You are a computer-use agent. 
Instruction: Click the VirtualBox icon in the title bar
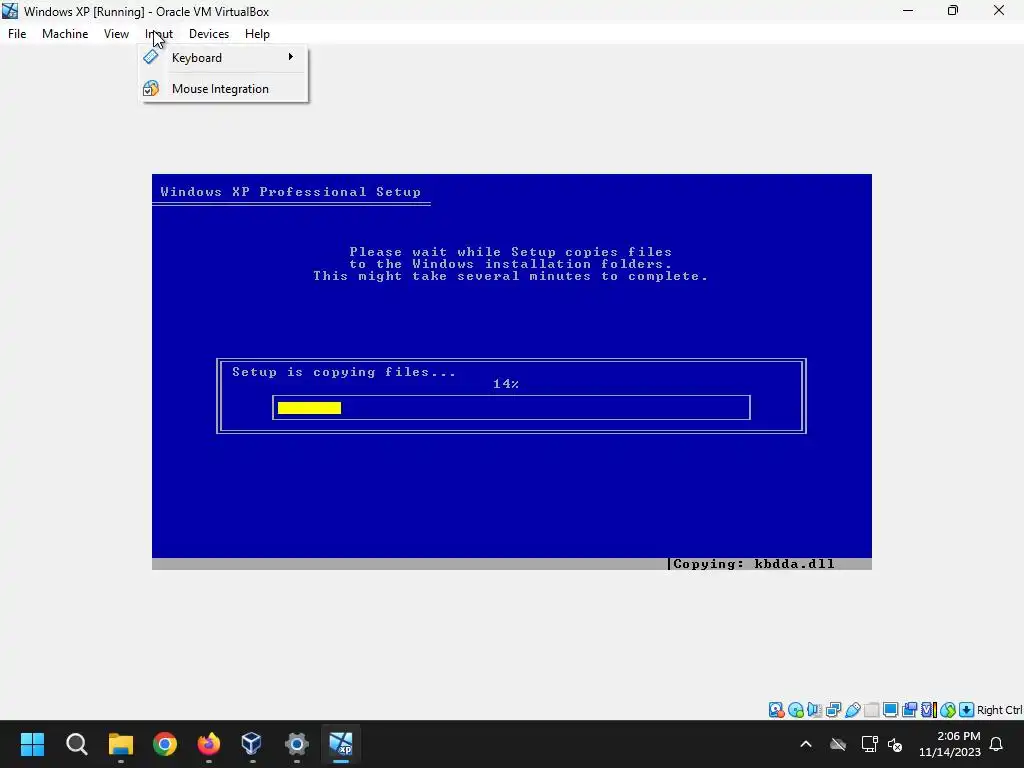pos(10,11)
